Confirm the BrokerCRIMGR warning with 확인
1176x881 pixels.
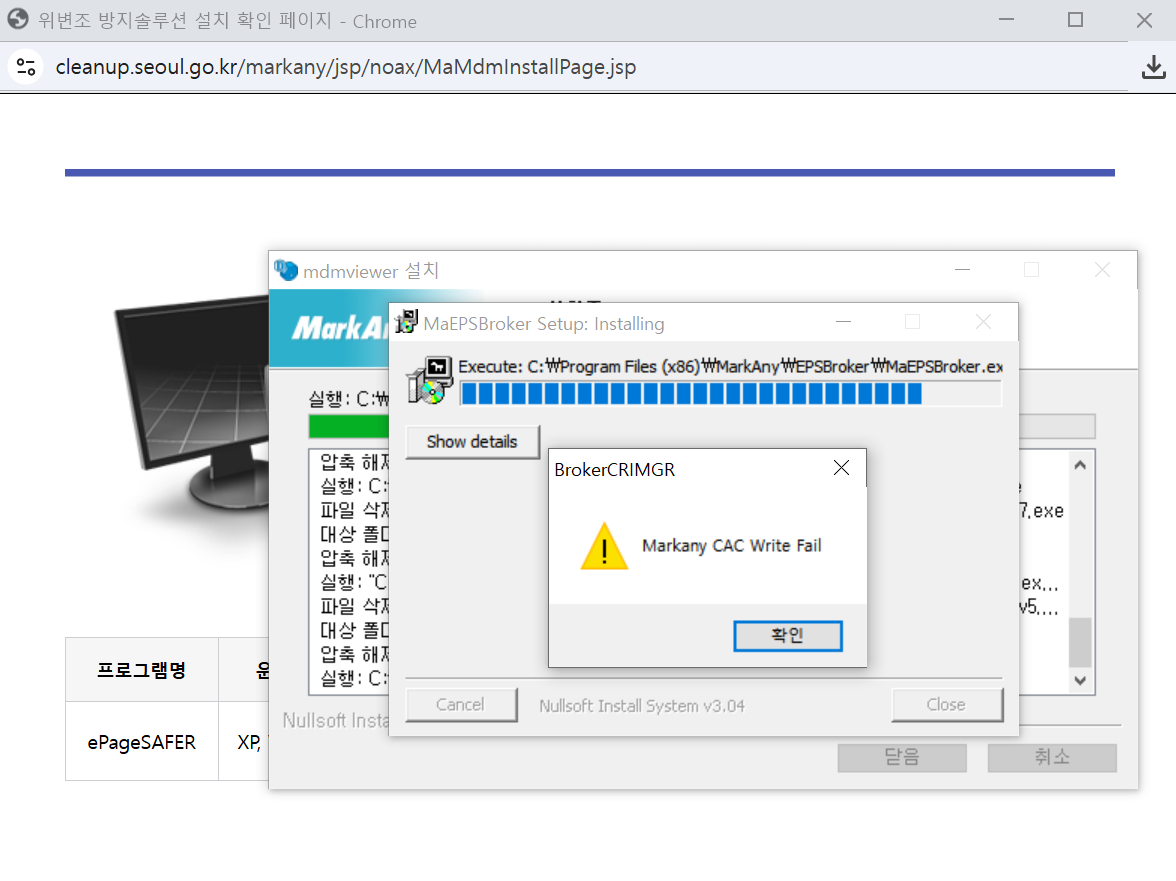click(x=788, y=636)
